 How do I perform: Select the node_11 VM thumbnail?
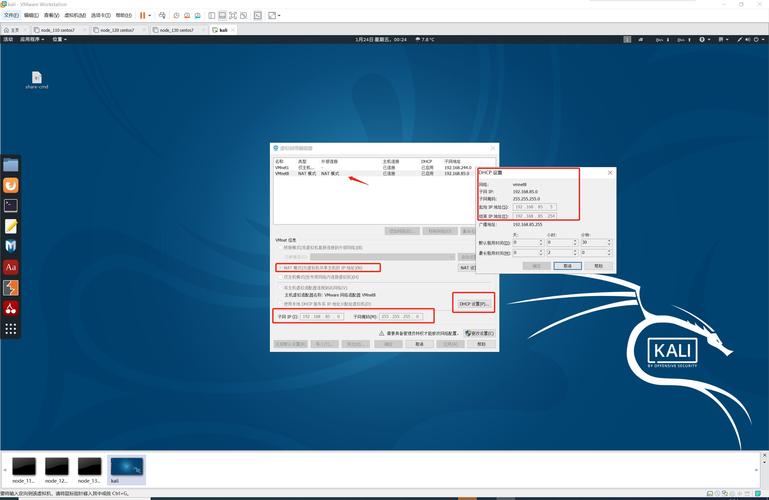pyautogui.click(x=24, y=470)
